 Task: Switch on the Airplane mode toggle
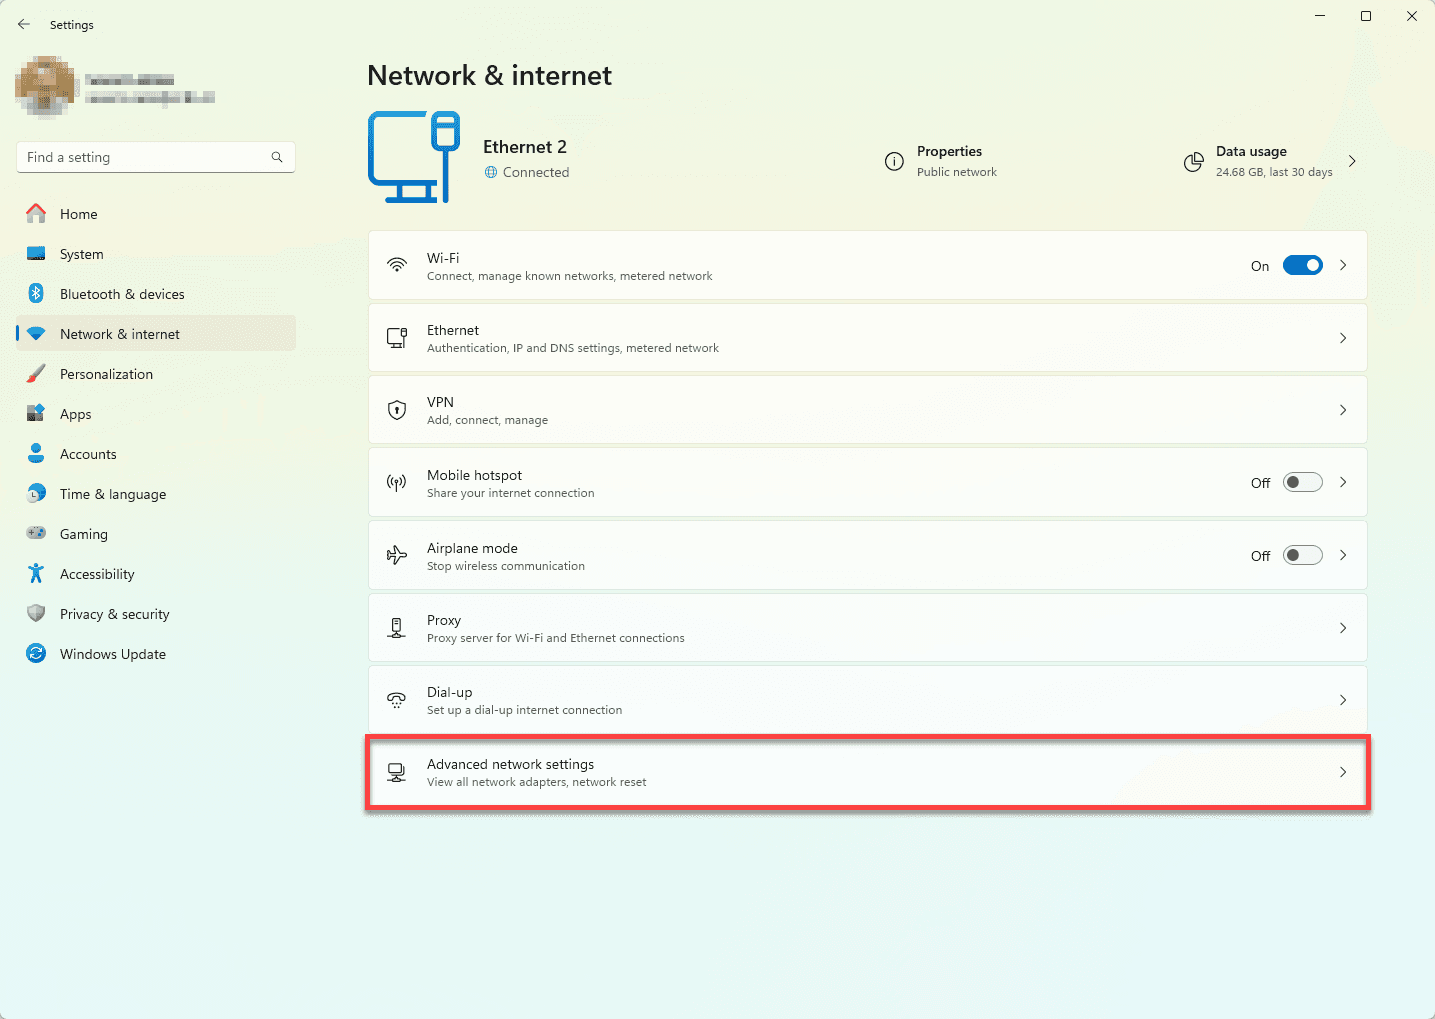coord(1302,555)
